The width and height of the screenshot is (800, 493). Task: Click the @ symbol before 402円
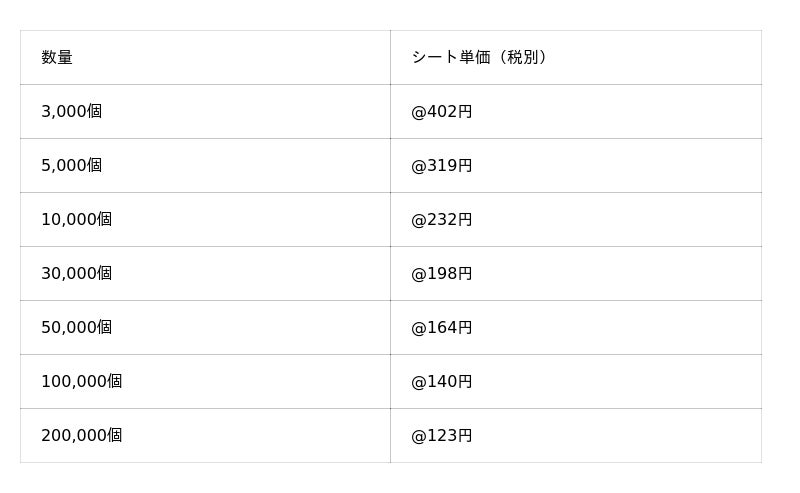click(x=419, y=112)
